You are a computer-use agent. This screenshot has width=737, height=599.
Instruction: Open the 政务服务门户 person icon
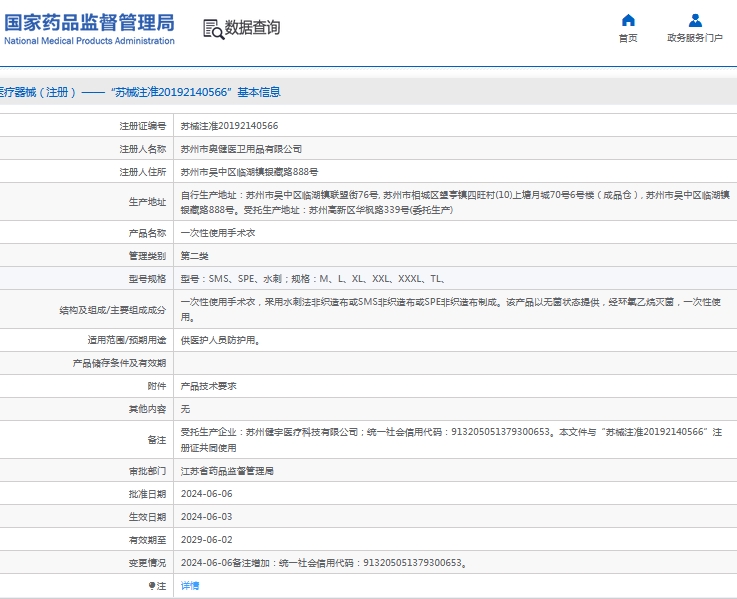pyautogui.click(x=695, y=20)
